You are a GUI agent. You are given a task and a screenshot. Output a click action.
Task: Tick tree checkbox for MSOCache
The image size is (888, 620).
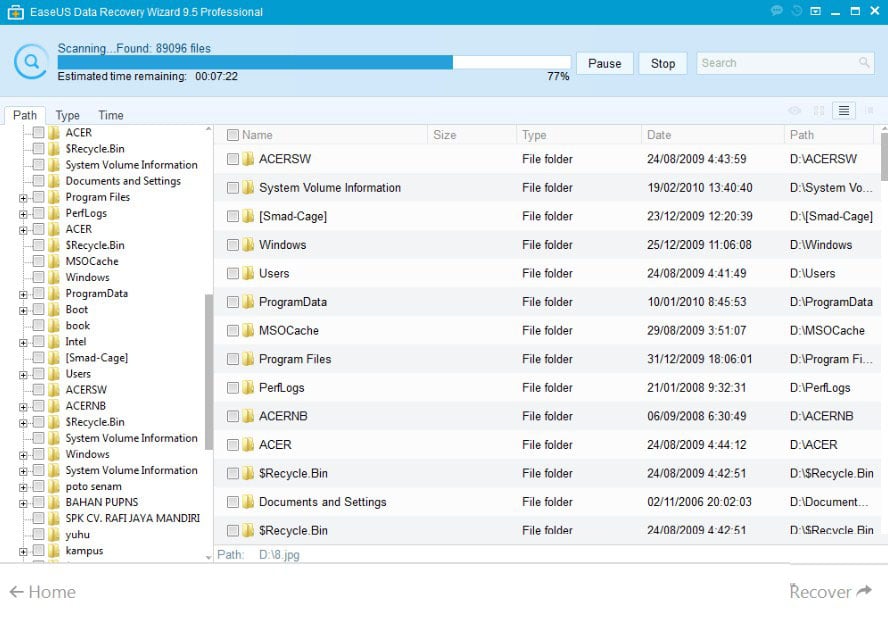point(39,261)
